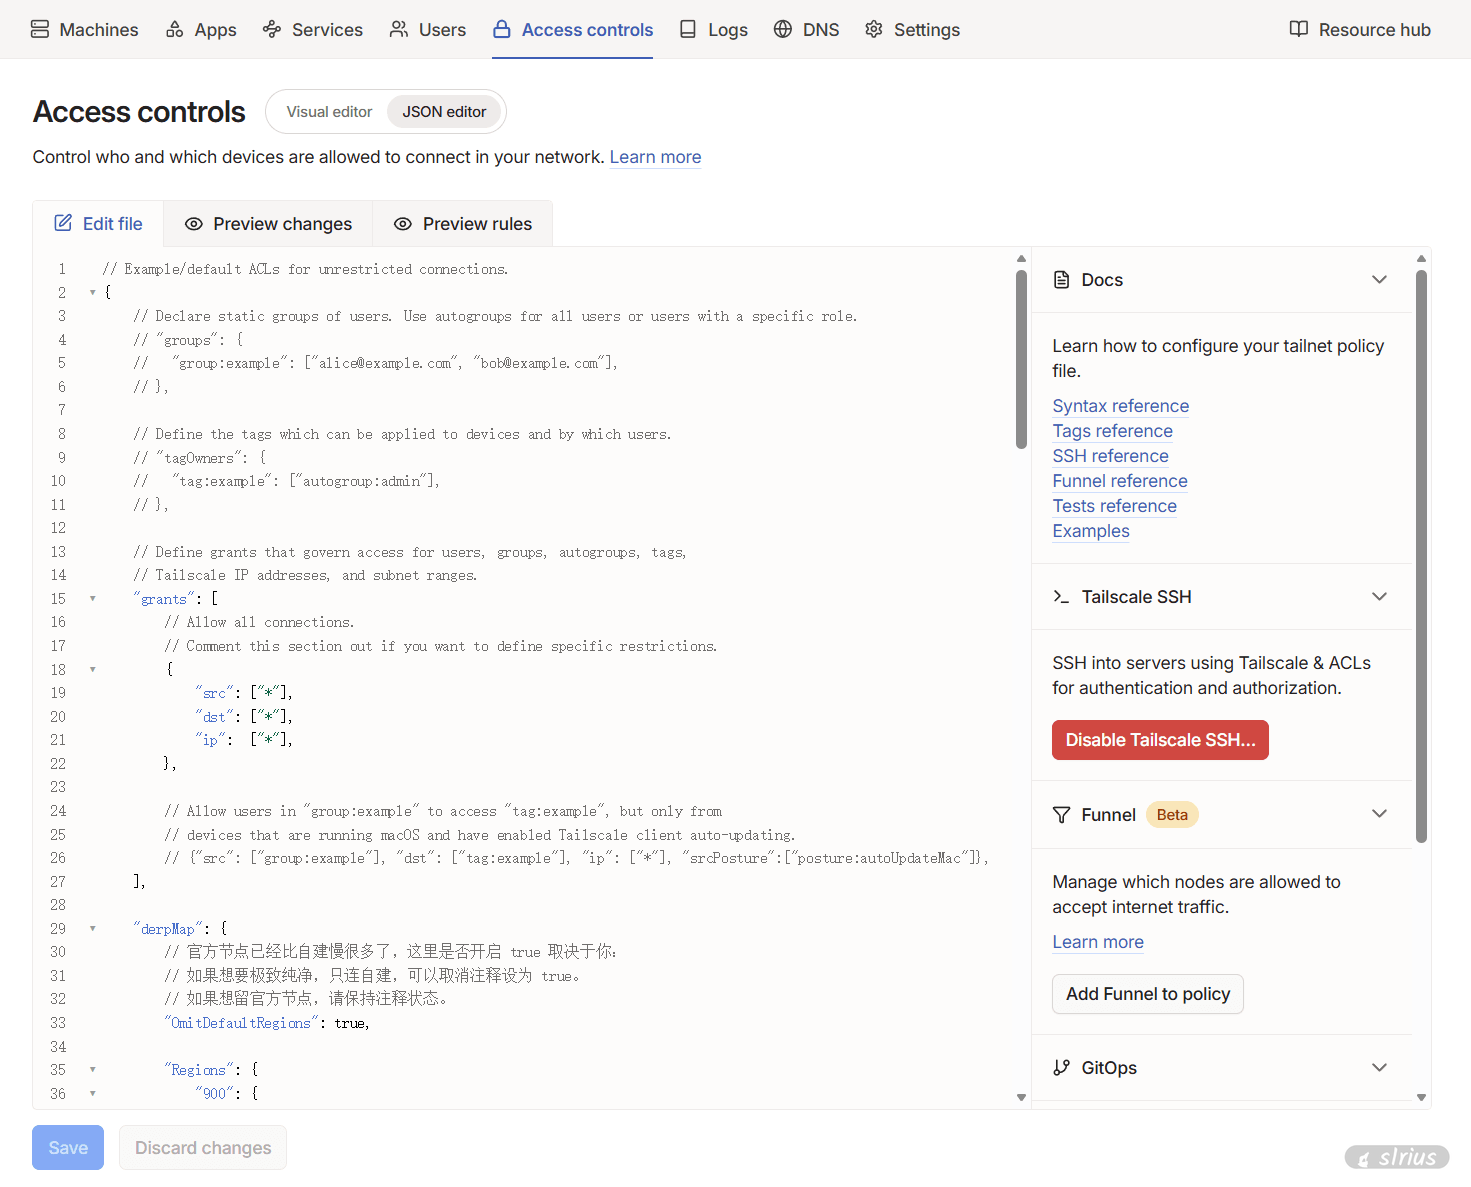
Task: Click the code editor vertical scrollbar thumb
Action: tap(1021, 360)
